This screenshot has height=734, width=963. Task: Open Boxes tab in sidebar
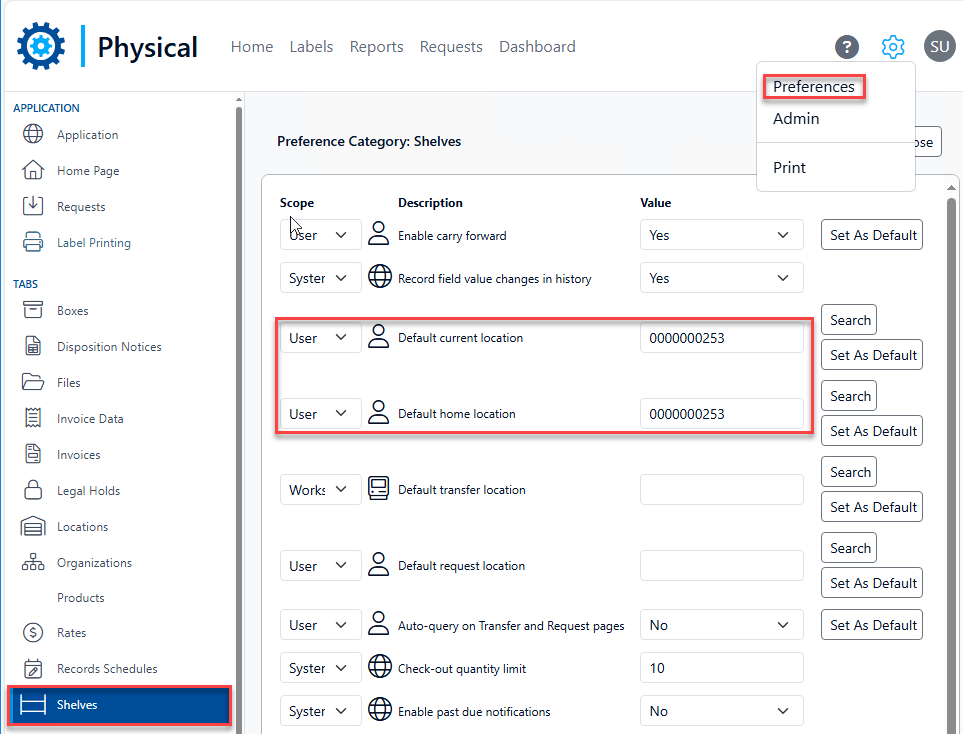[72, 311]
